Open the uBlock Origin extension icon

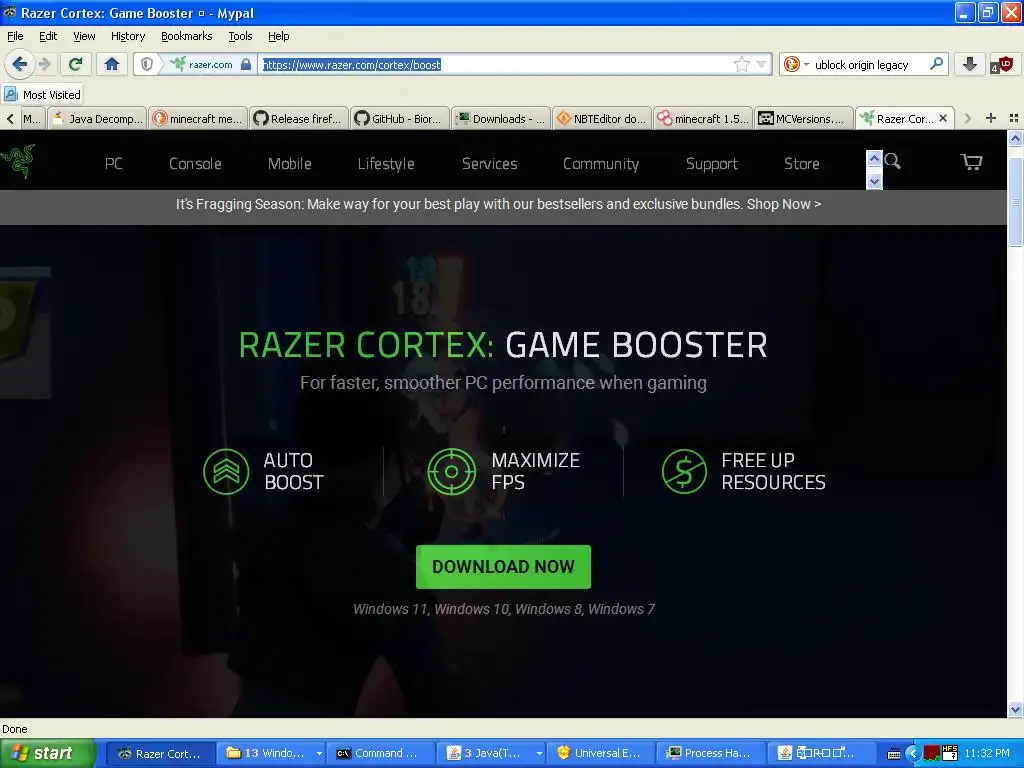[1002, 64]
